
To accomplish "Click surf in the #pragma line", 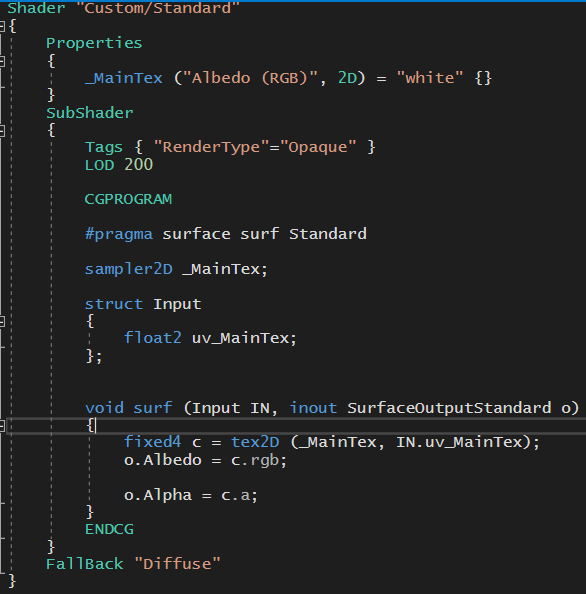I will pos(260,234).
